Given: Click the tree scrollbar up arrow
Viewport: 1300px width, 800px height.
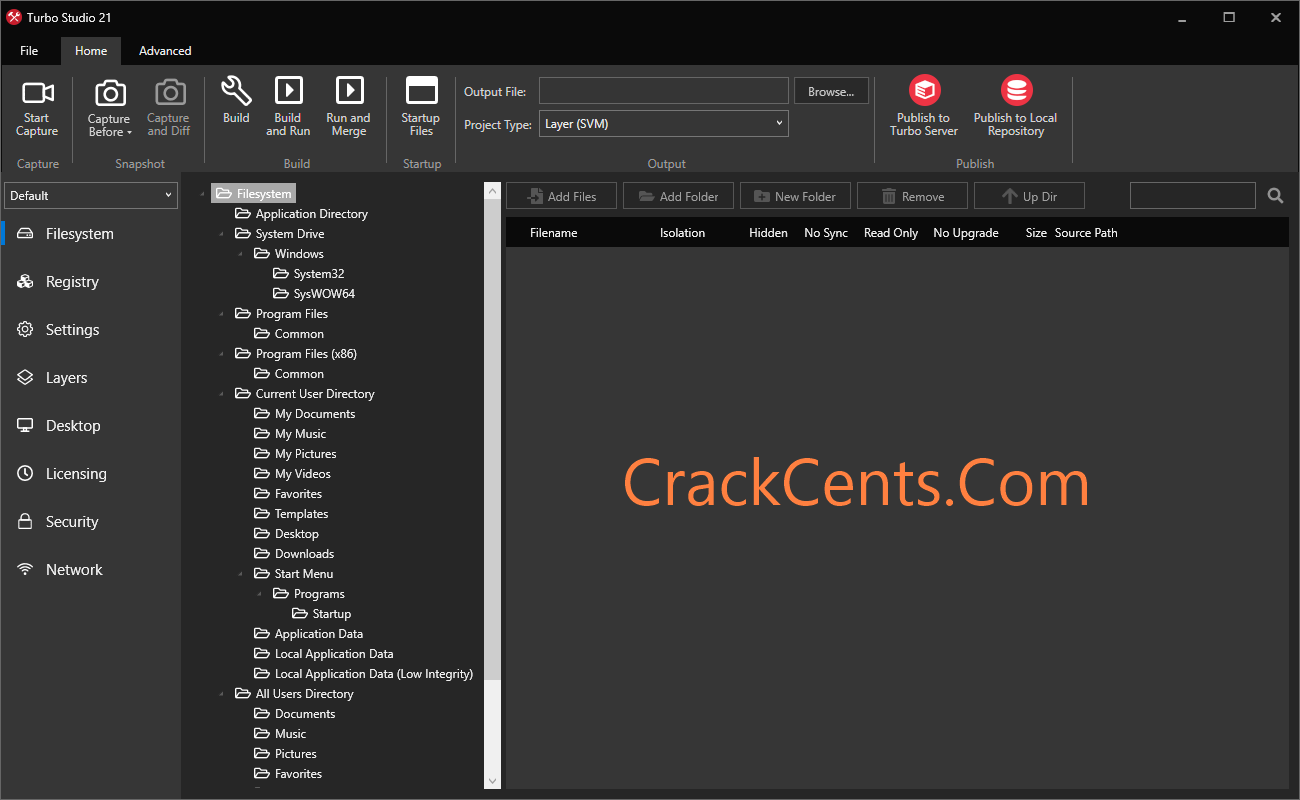Looking at the screenshot, I should (492, 190).
